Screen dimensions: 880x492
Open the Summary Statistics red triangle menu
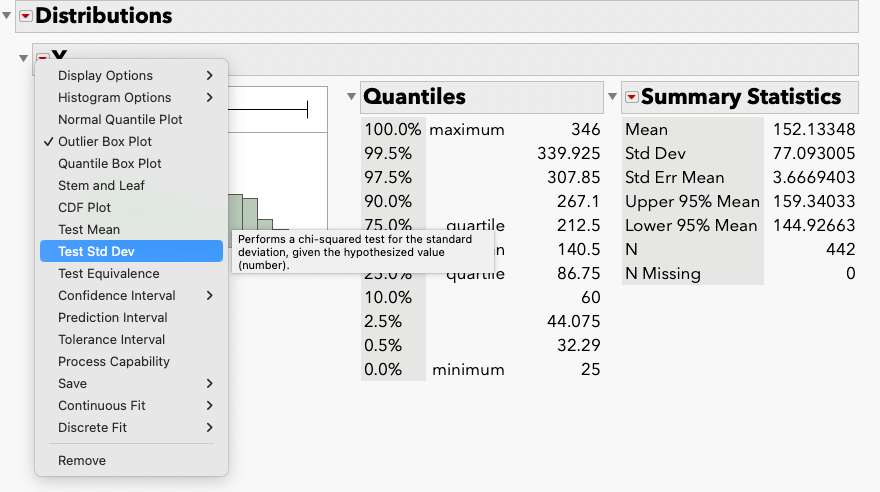click(632, 97)
